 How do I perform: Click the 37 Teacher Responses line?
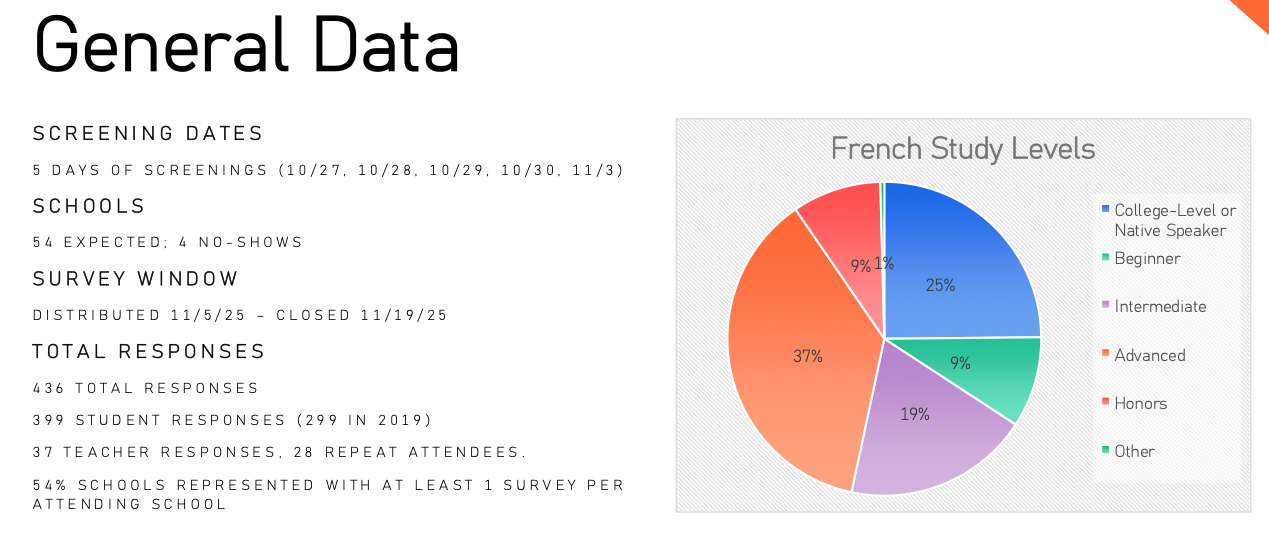(x=279, y=452)
